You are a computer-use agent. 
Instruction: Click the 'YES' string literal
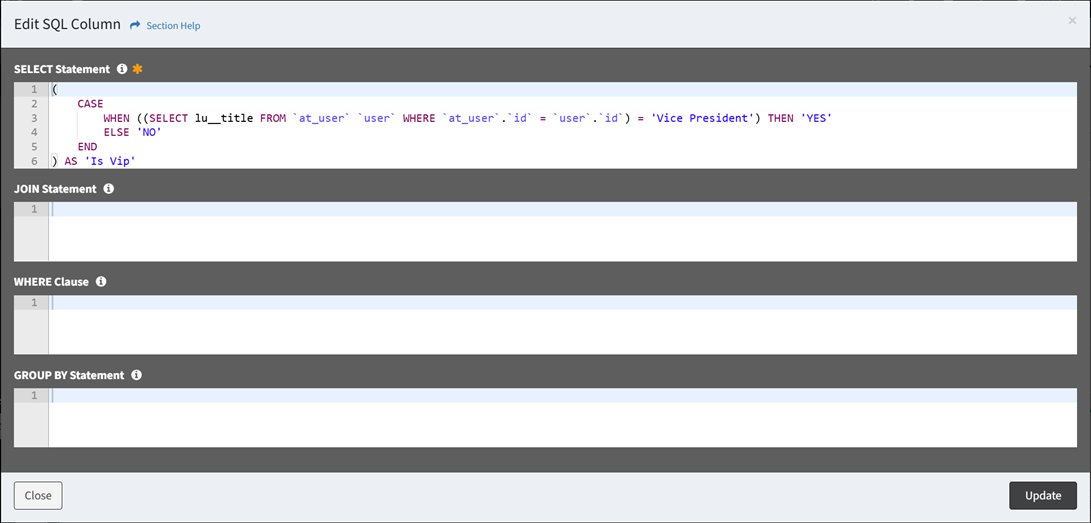point(816,118)
